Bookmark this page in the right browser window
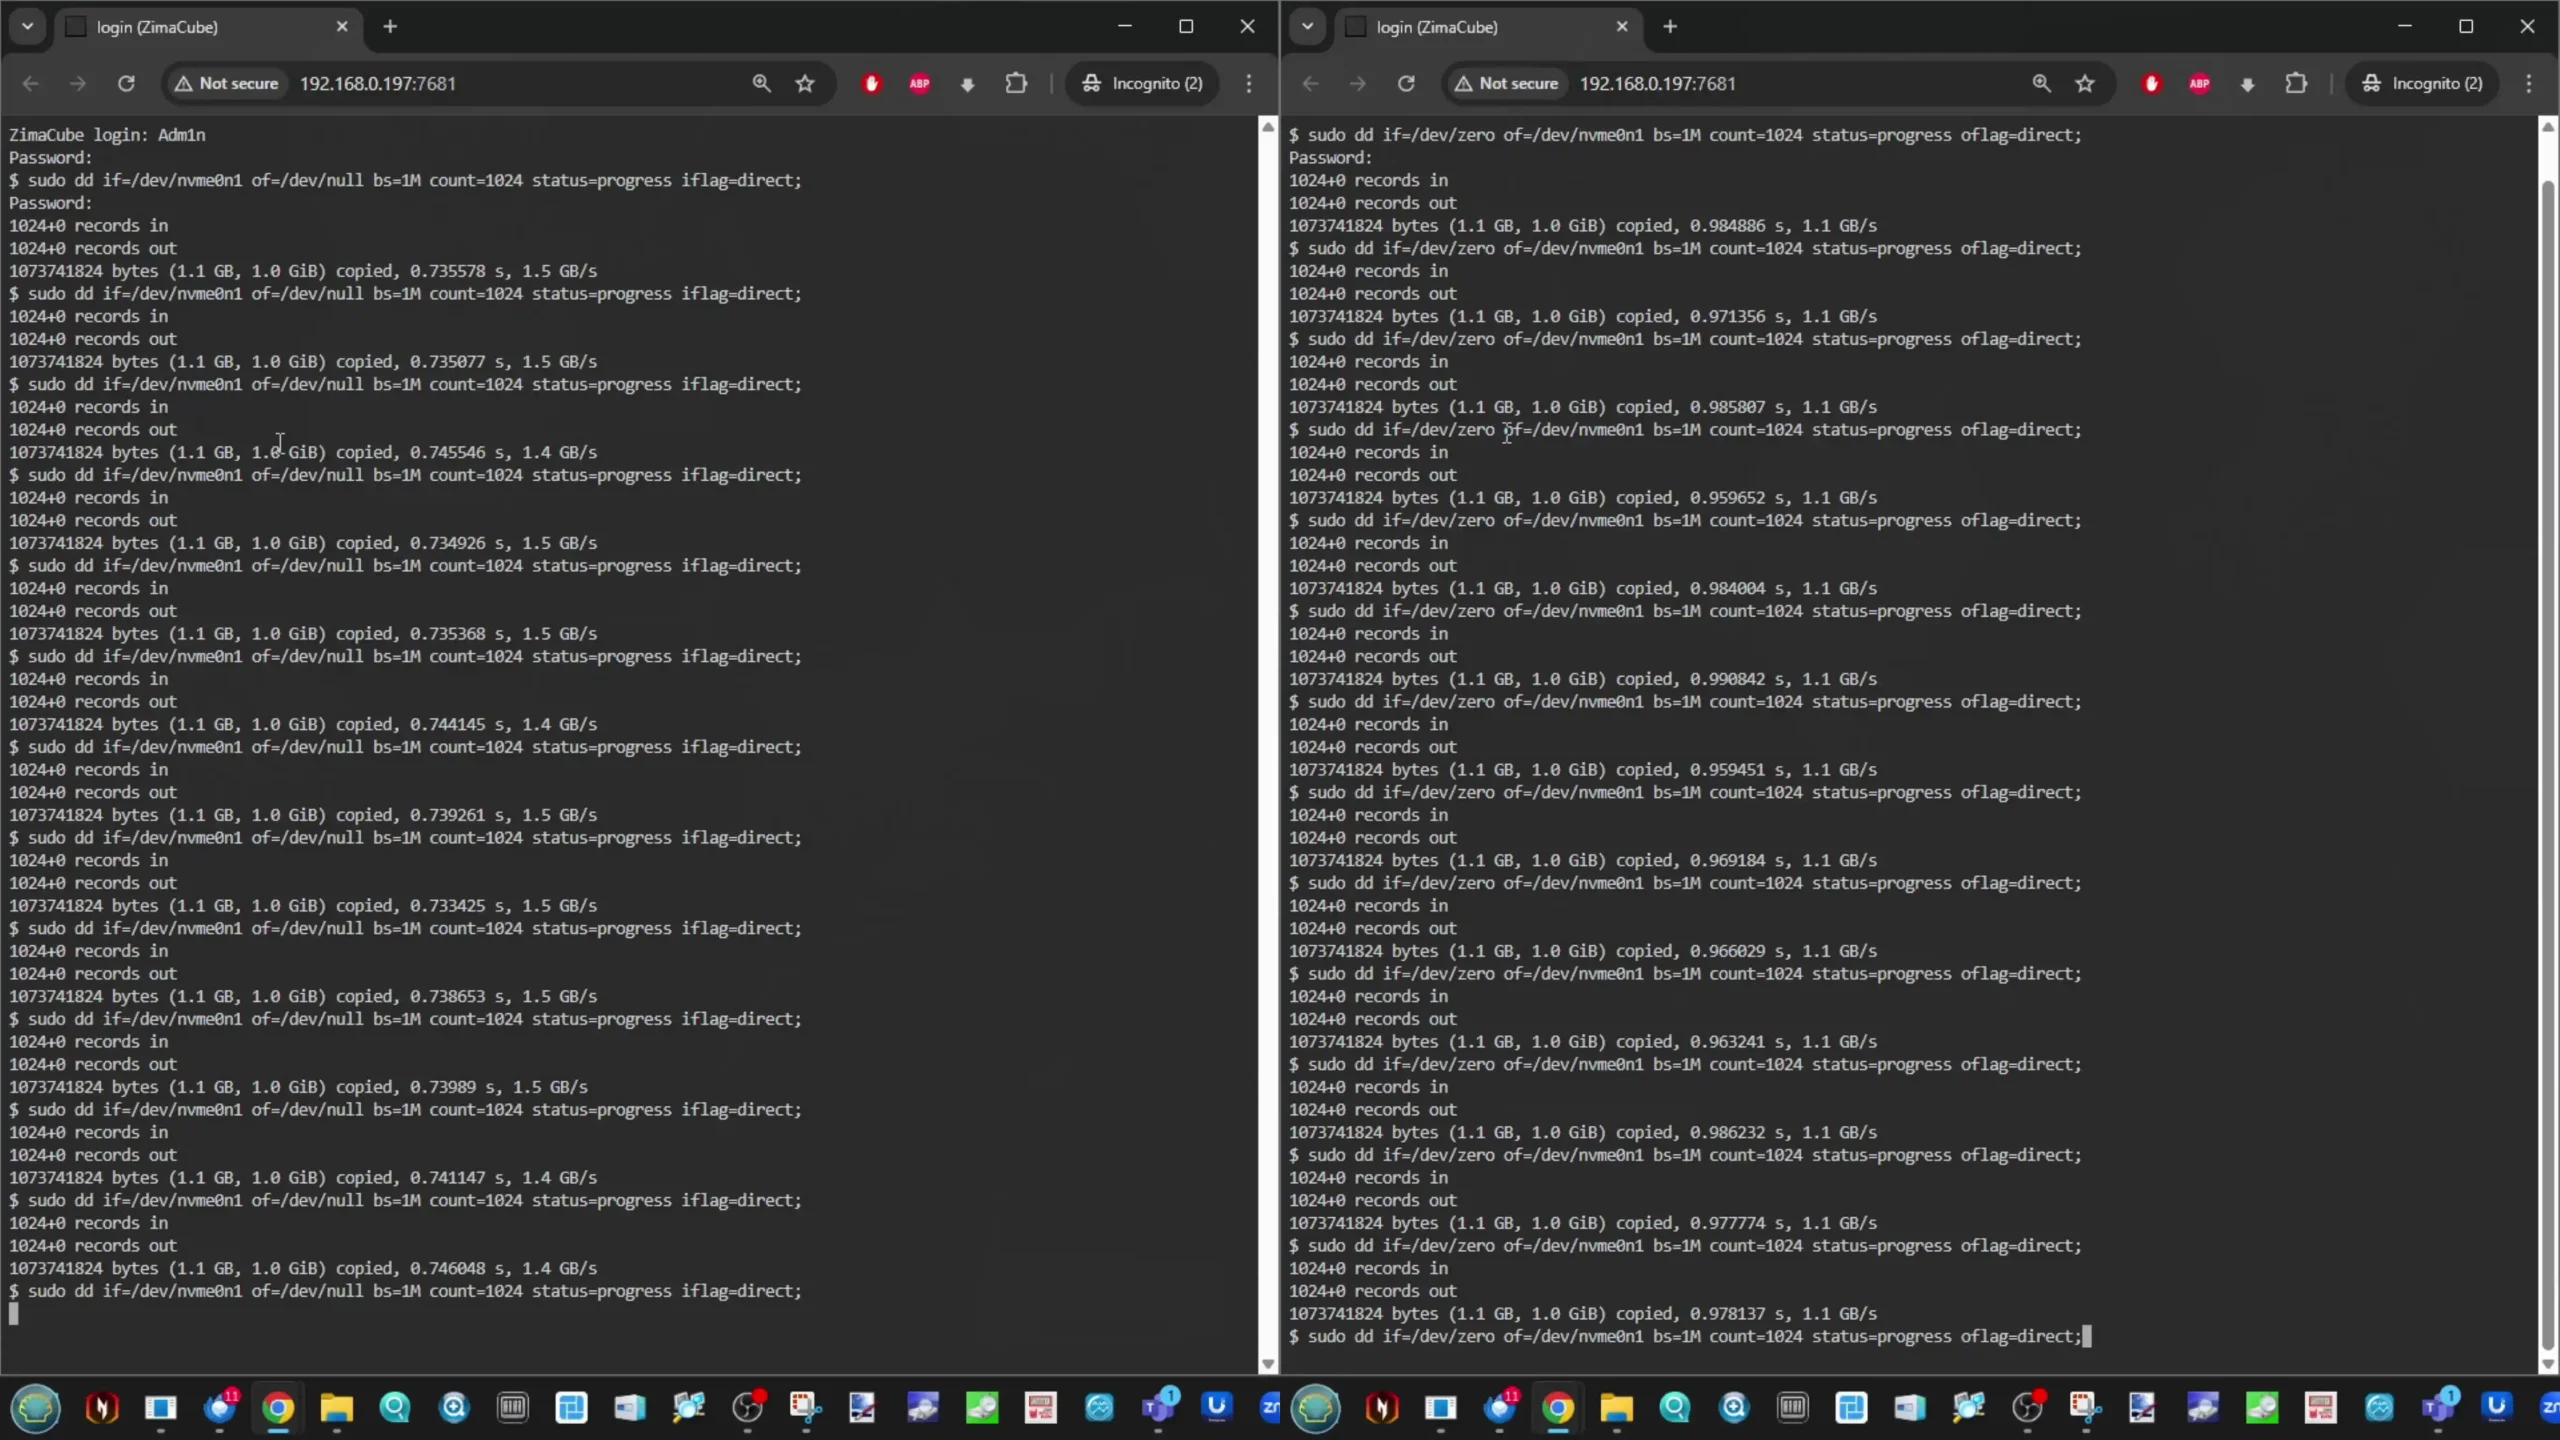Viewport: 2560px width, 1440px height. pos(2085,83)
